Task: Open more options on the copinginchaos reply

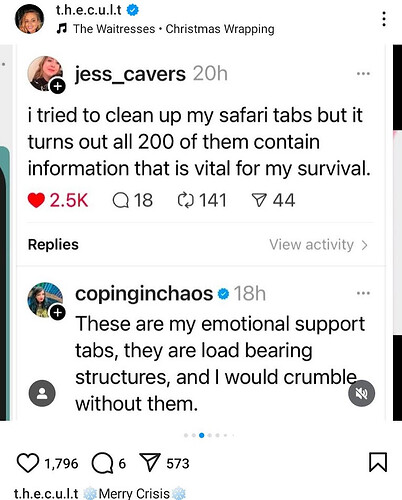Action: (x=363, y=293)
